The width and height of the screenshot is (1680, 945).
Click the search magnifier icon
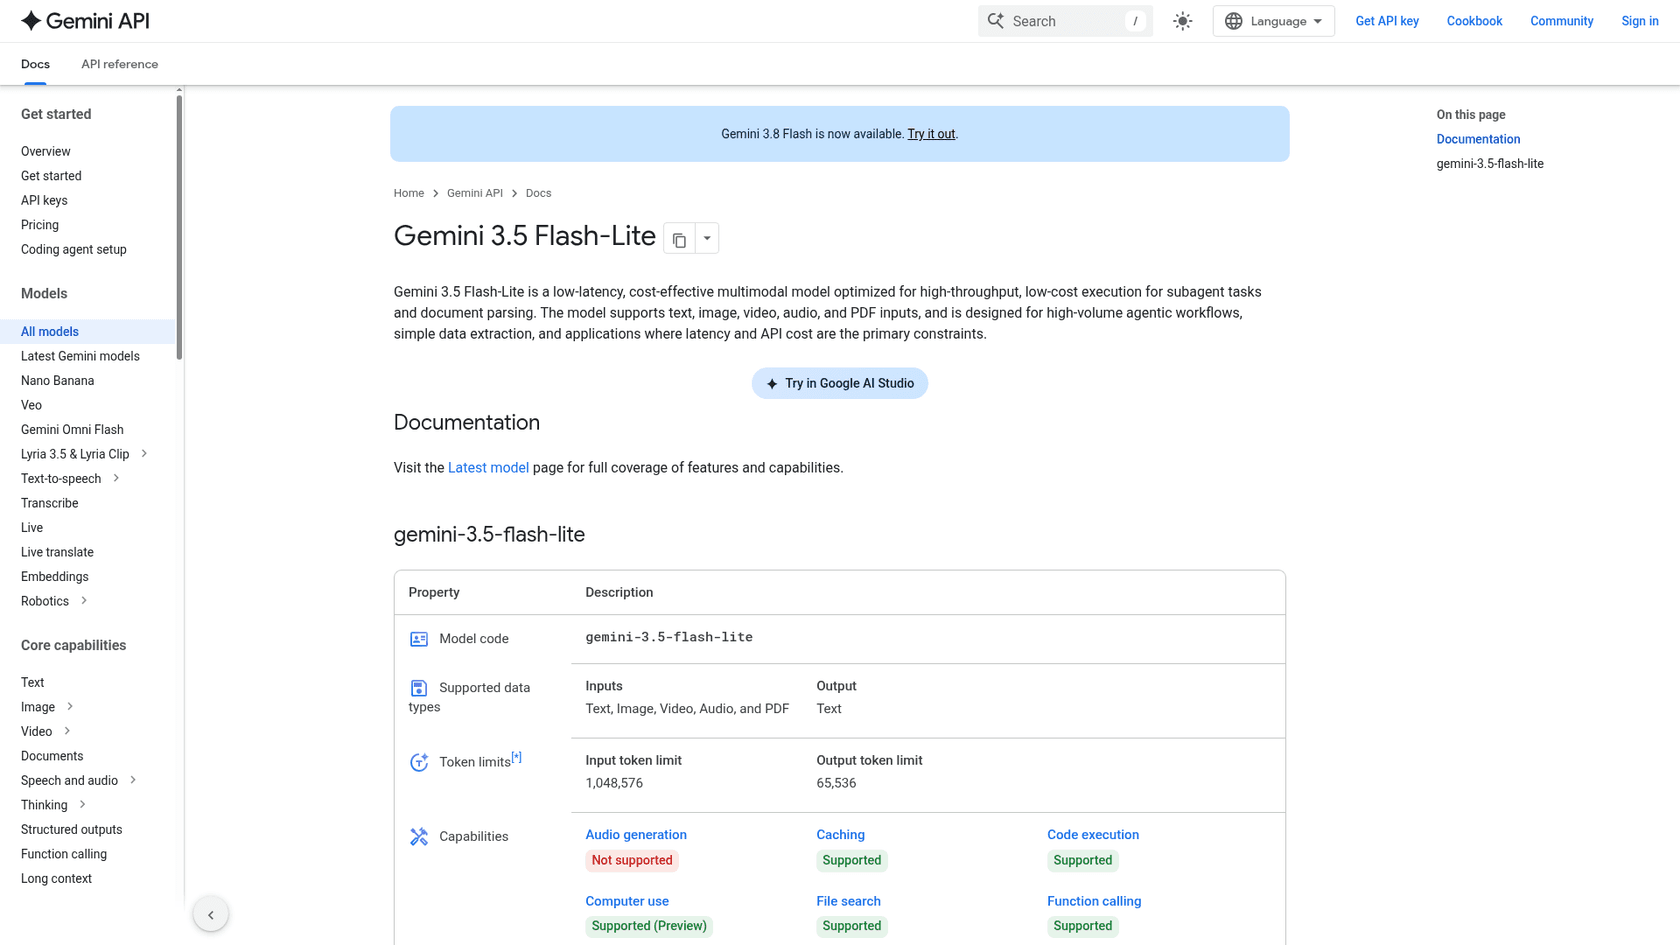coord(996,21)
